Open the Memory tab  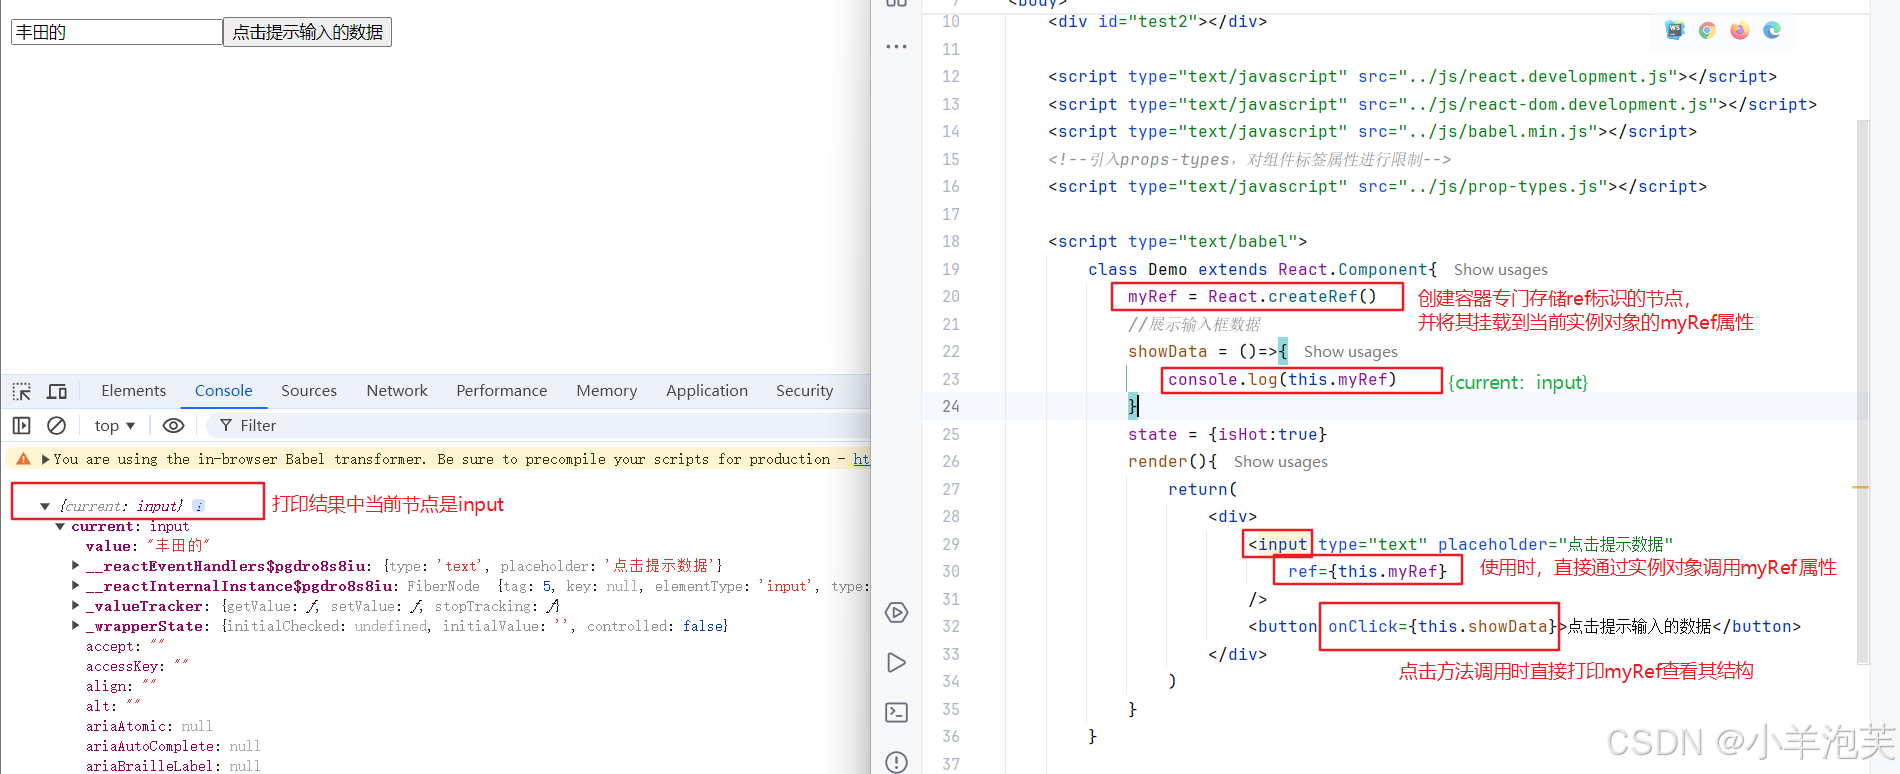606,391
